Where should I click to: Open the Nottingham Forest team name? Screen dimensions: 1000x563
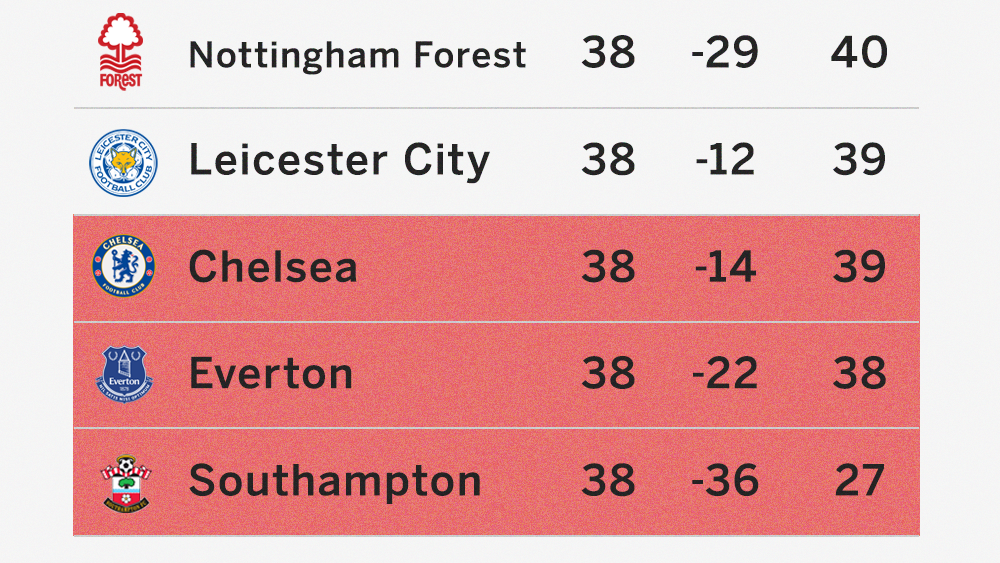[x=357, y=55]
